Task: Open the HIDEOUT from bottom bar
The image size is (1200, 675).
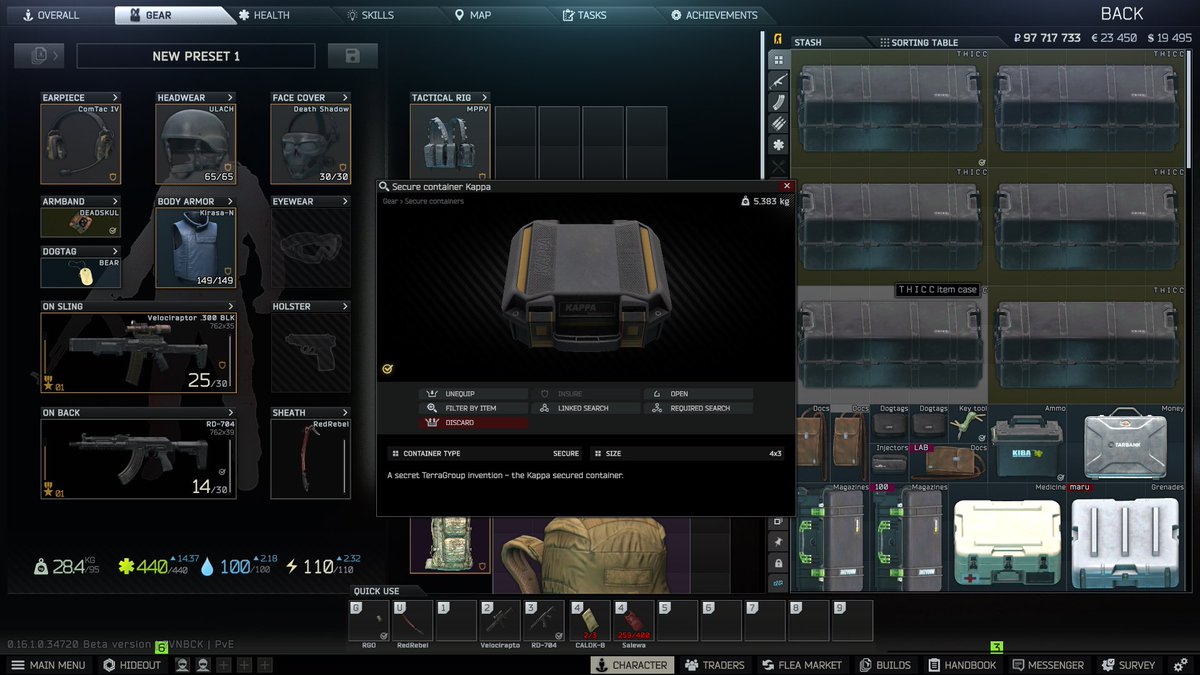Action: tap(132, 665)
